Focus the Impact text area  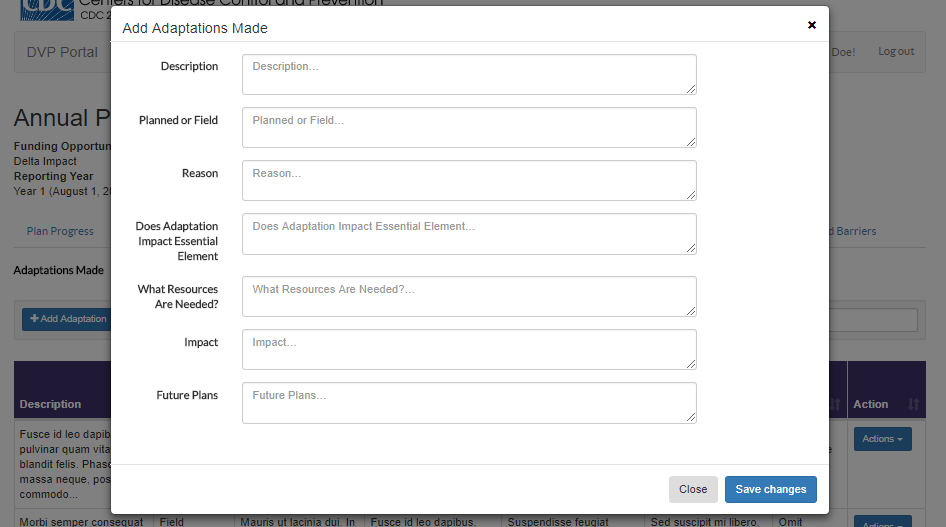pos(468,349)
